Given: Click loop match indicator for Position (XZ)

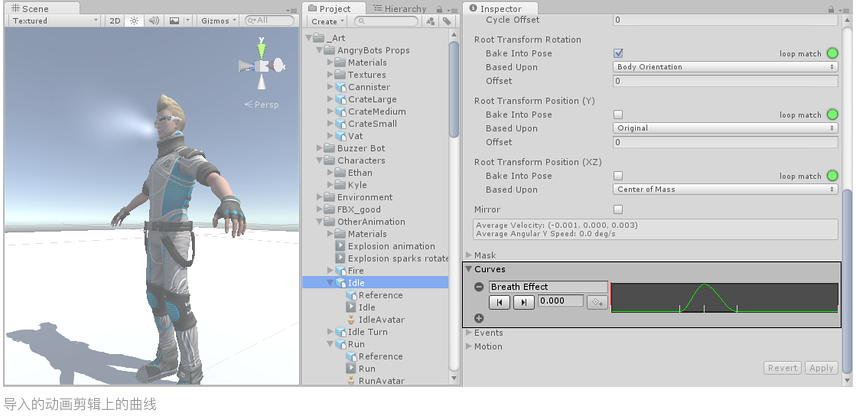Looking at the screenshot, I should pyautogui.click(x=832, y=176).
